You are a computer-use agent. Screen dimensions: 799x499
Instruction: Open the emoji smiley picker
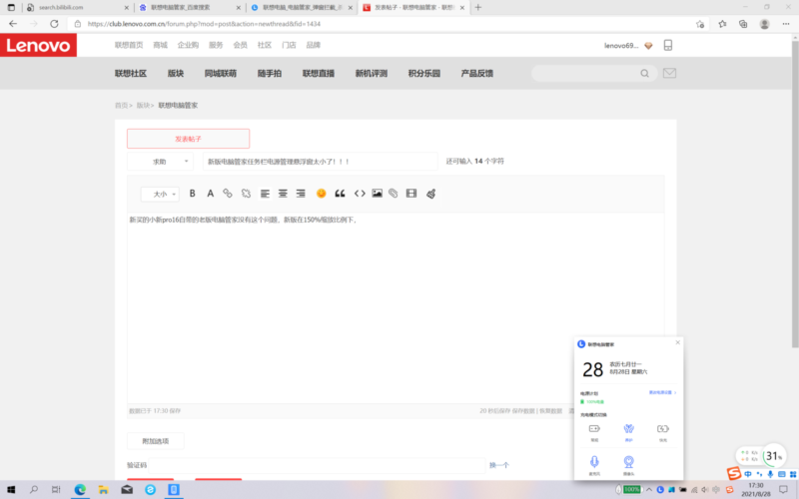(x=321, y=193)
